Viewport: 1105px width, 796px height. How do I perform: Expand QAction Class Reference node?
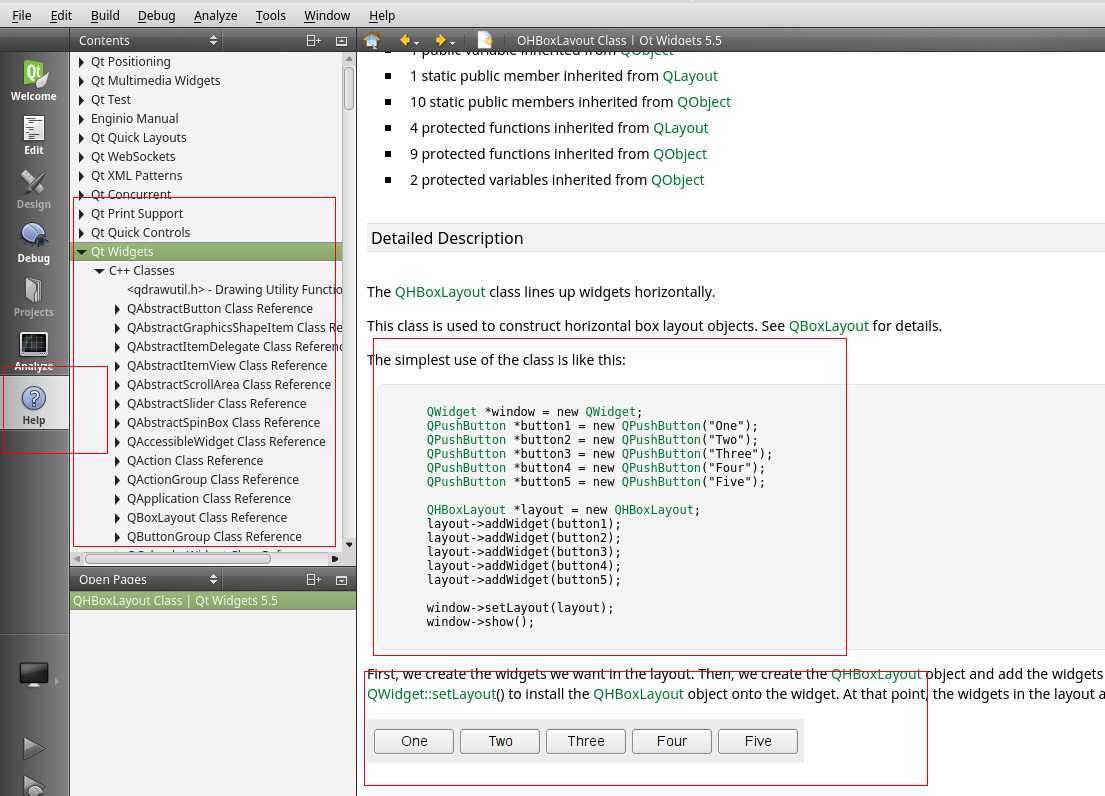point(118,461)
